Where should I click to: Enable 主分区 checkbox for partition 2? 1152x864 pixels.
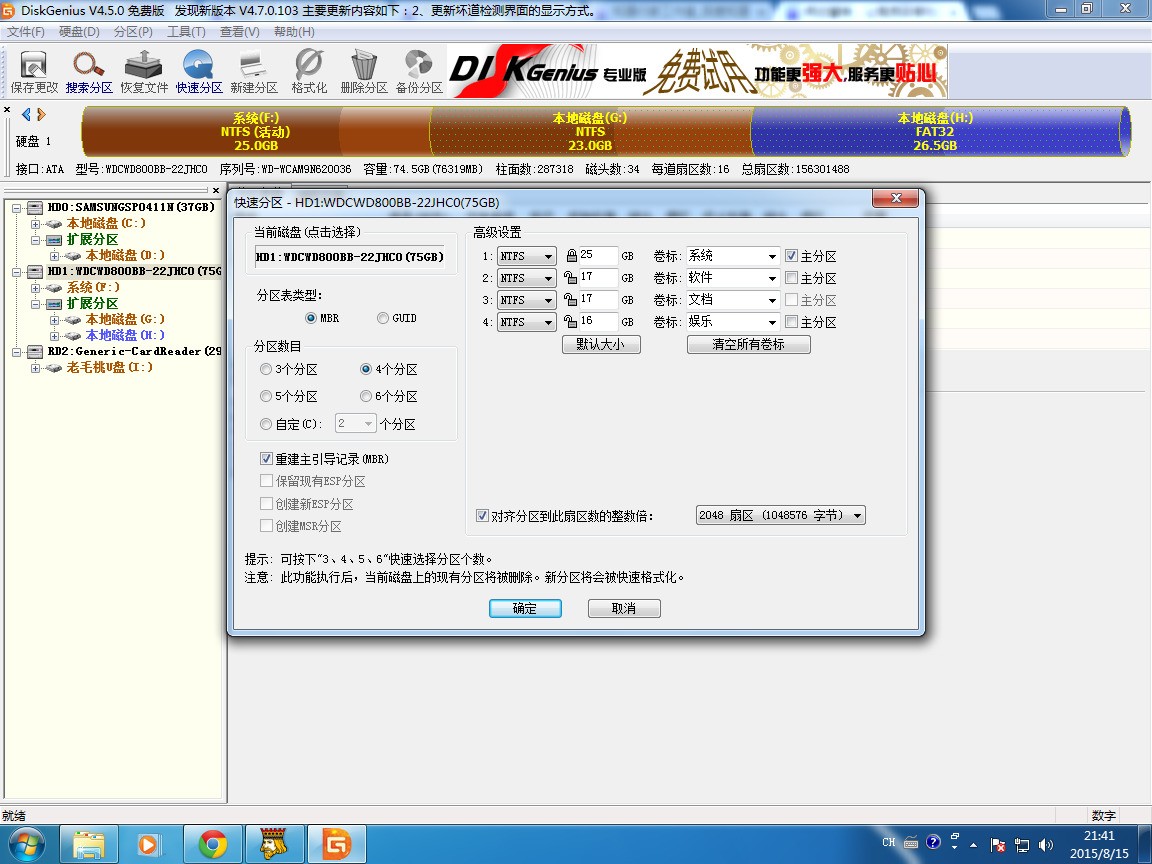[x=792, y=278]
